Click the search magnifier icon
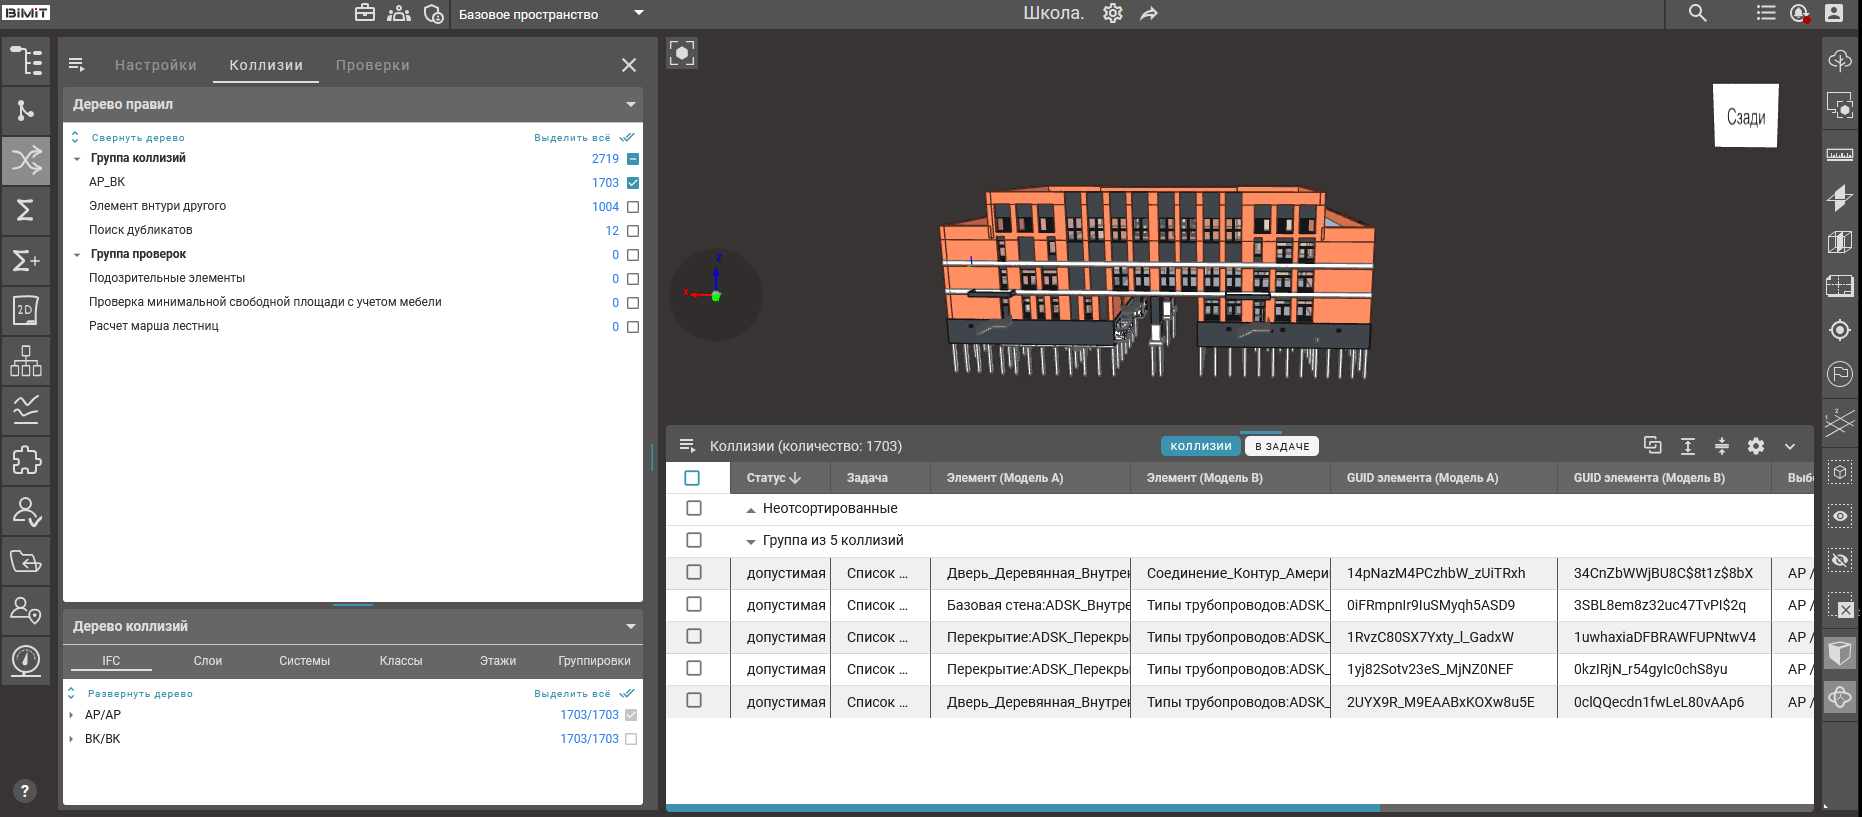 point(1697,13)
